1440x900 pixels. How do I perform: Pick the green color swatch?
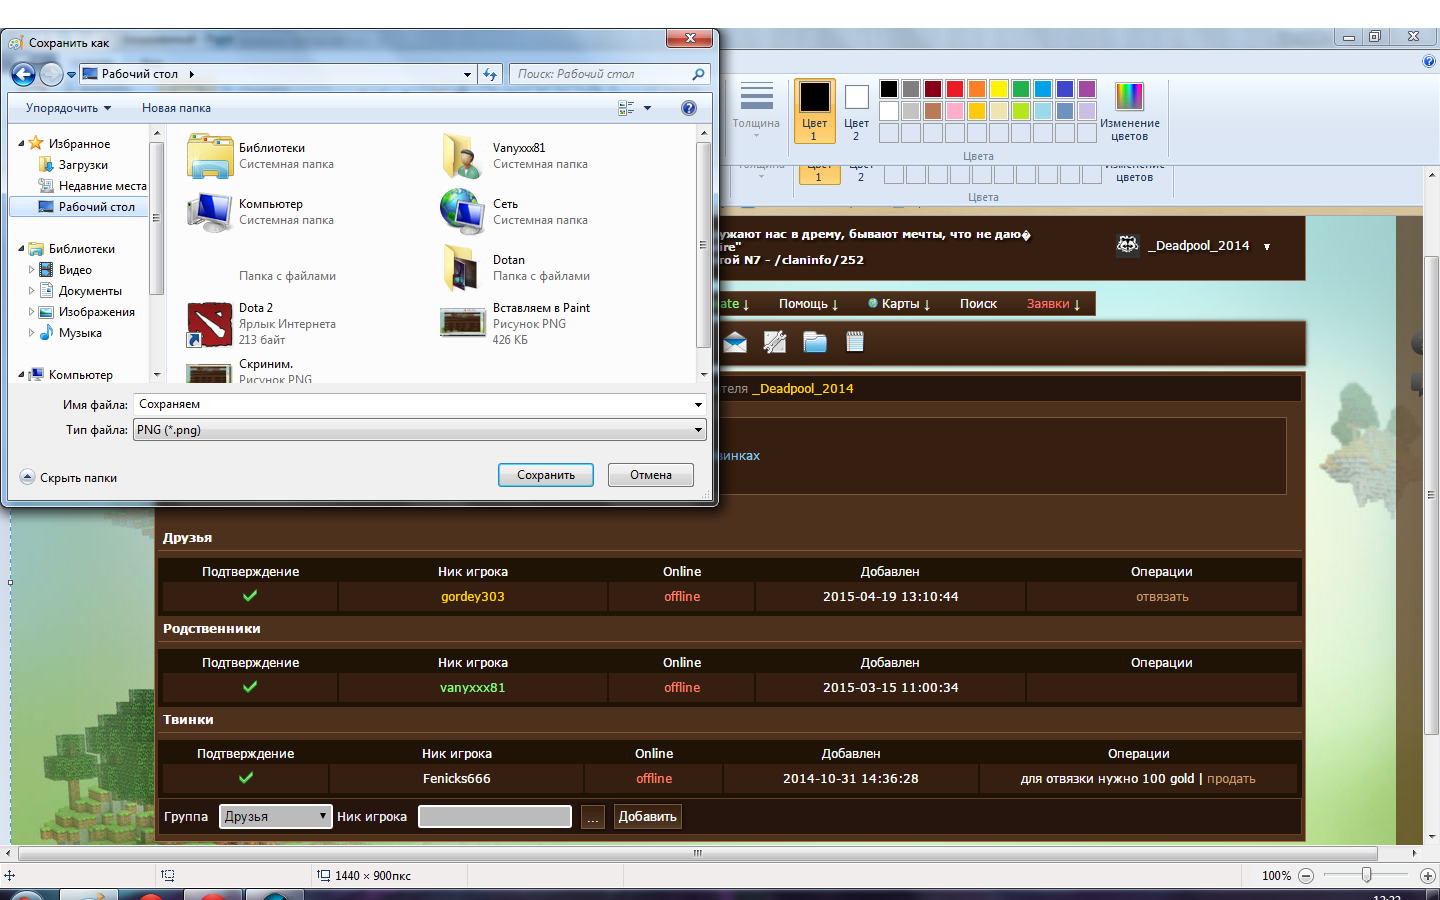tap(1021, 89)
